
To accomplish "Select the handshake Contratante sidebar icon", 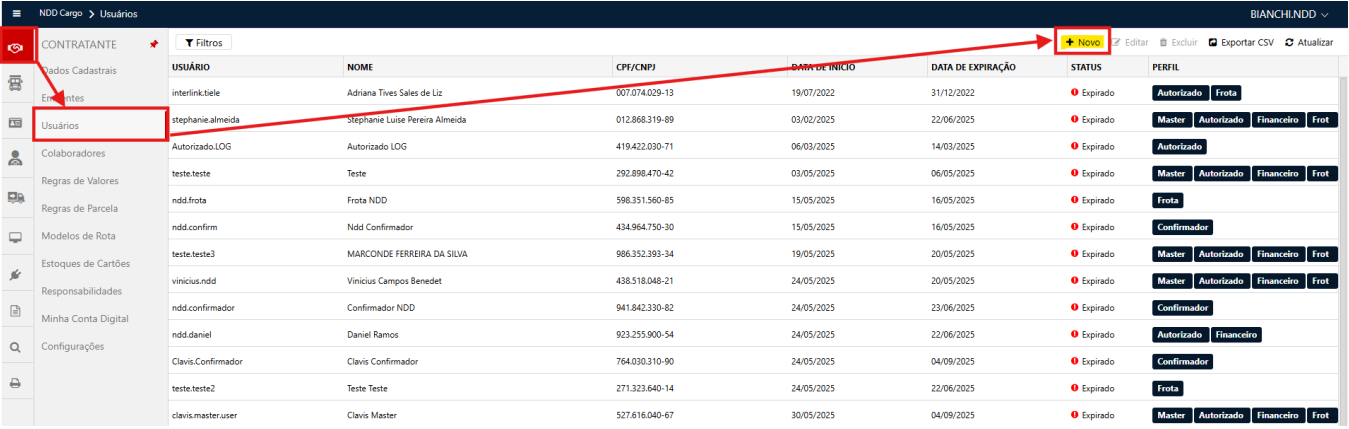I will (x=16, y=47).
